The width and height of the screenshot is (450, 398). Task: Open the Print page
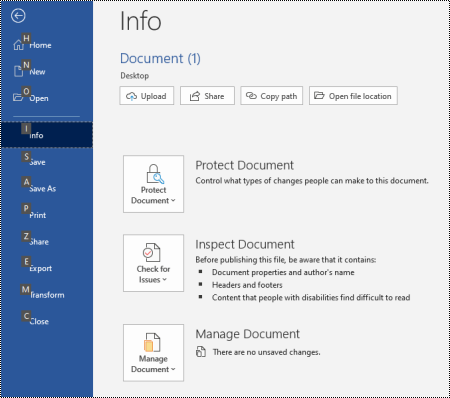pyautogui.click(x=47, y=215)
